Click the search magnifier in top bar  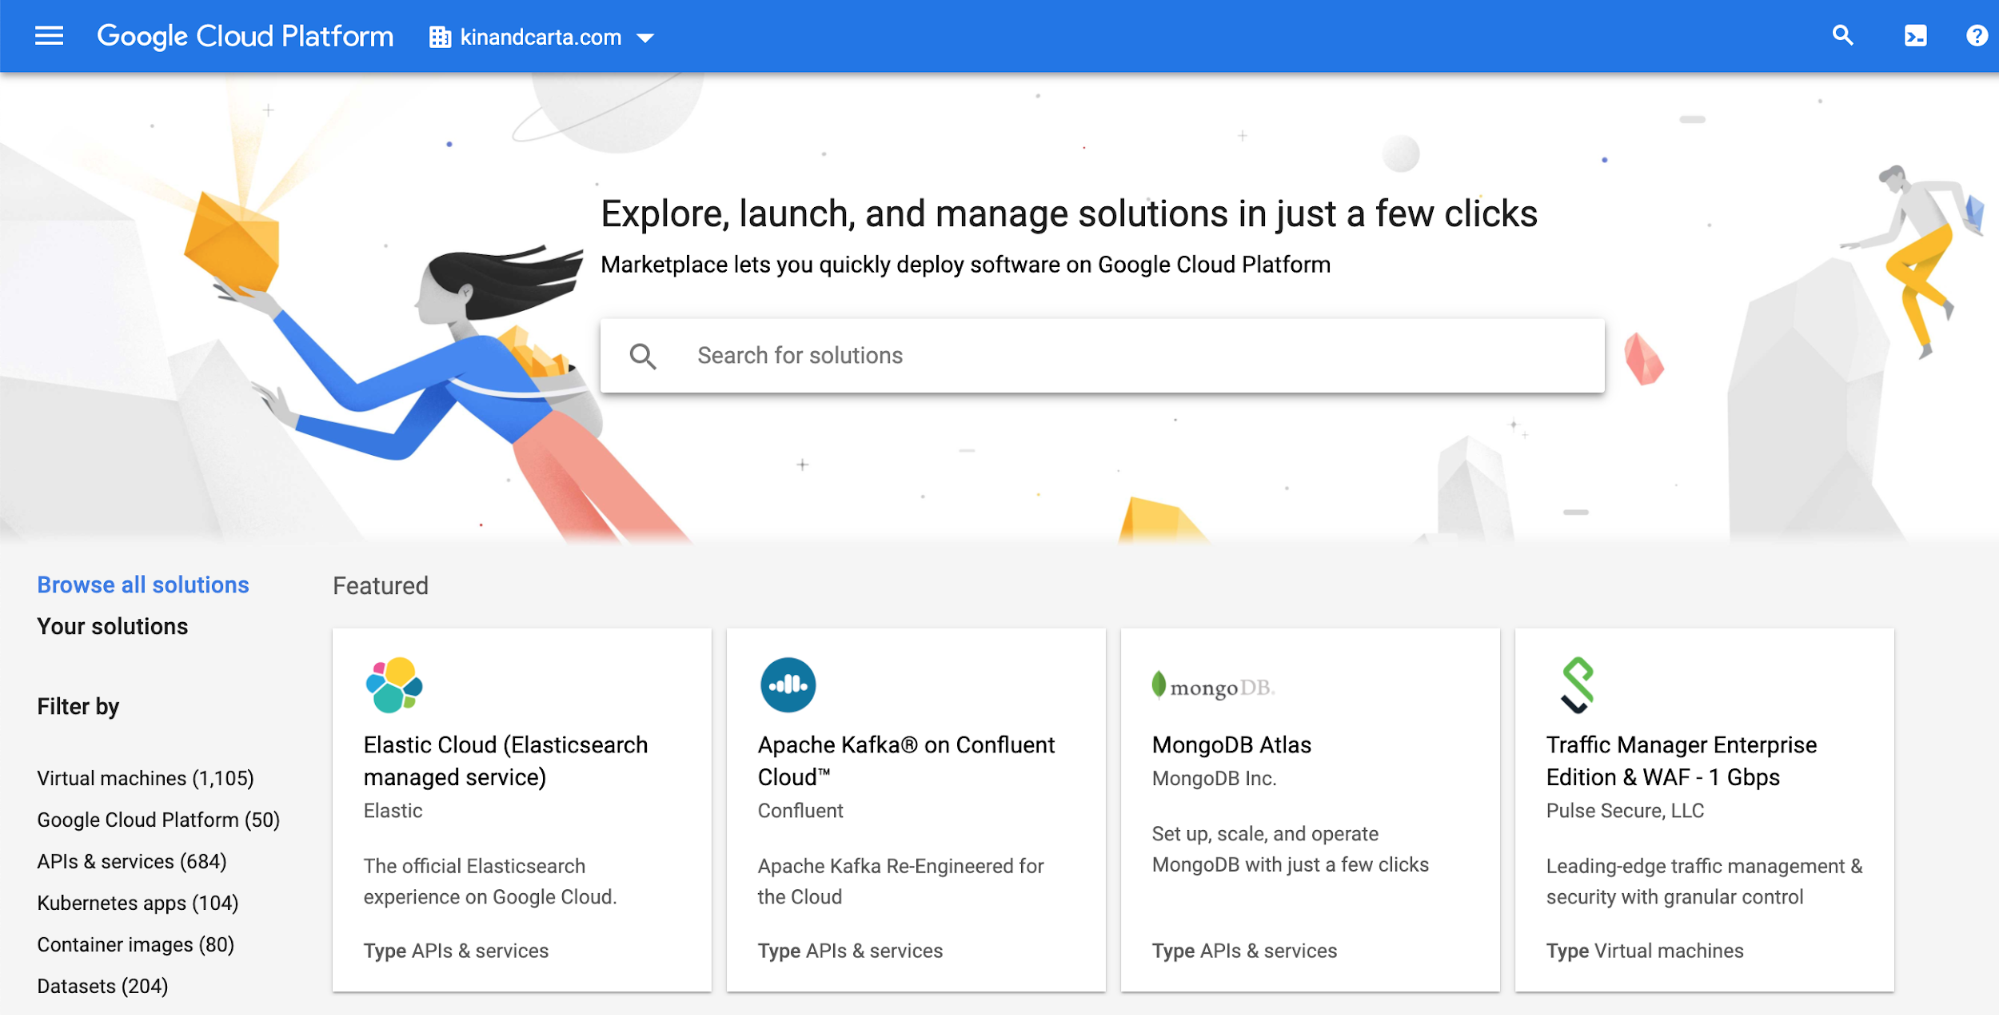click(x=1842, y=36)
